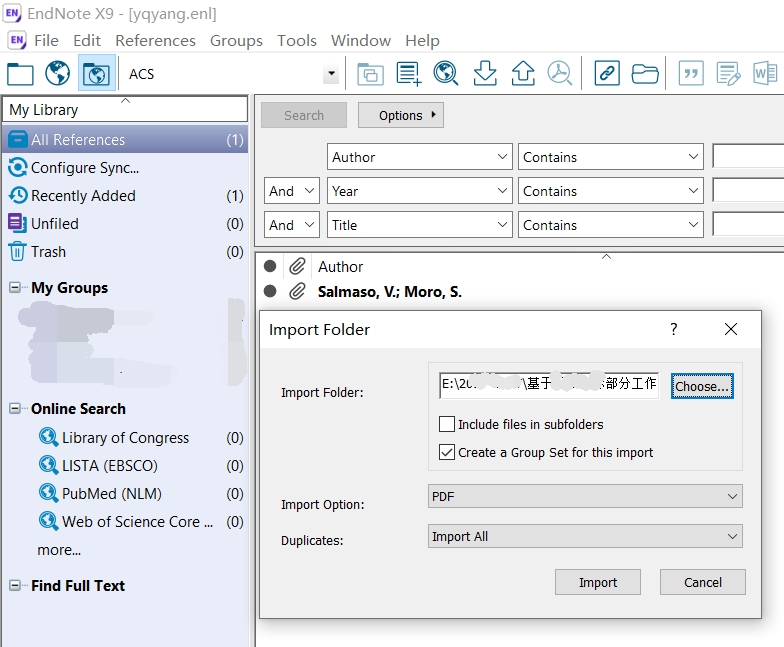Click the read/unread dot column header
This screenshot has width=784, height=647.
270,266
